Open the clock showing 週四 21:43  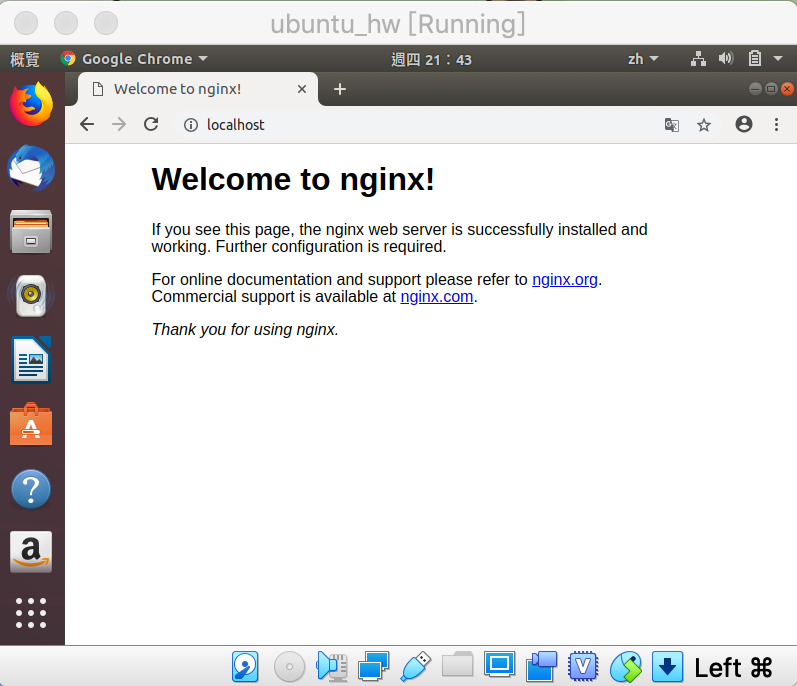(431, 59)
